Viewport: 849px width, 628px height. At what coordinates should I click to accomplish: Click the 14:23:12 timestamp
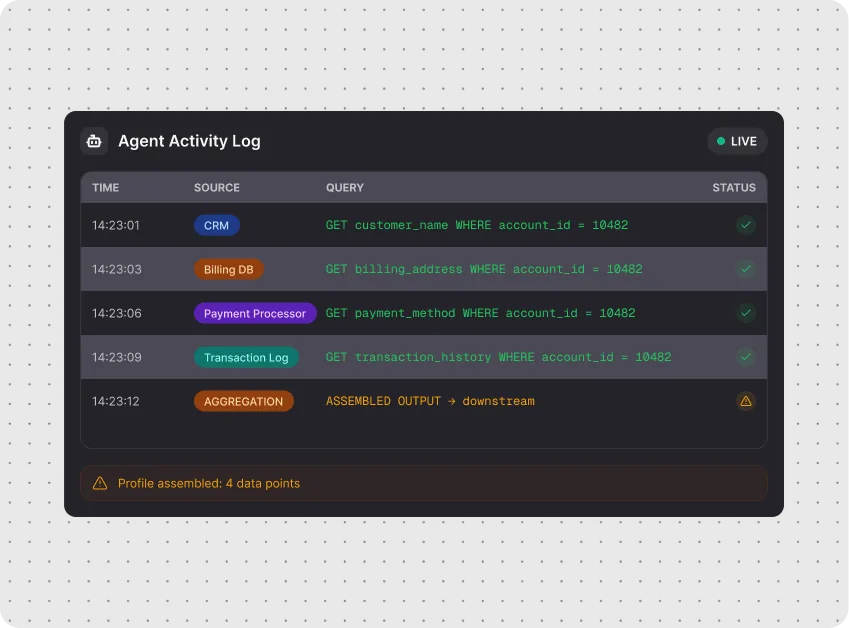point(115,401)
